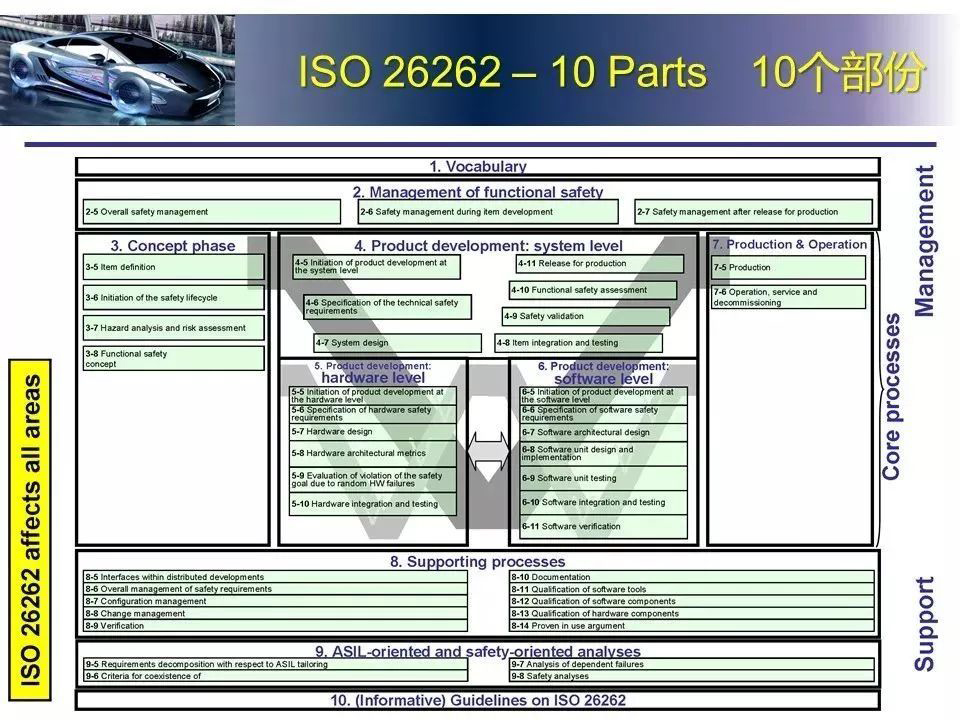
Task: Click the '2. Management of functional safety' header
Action: click(480, 192)
